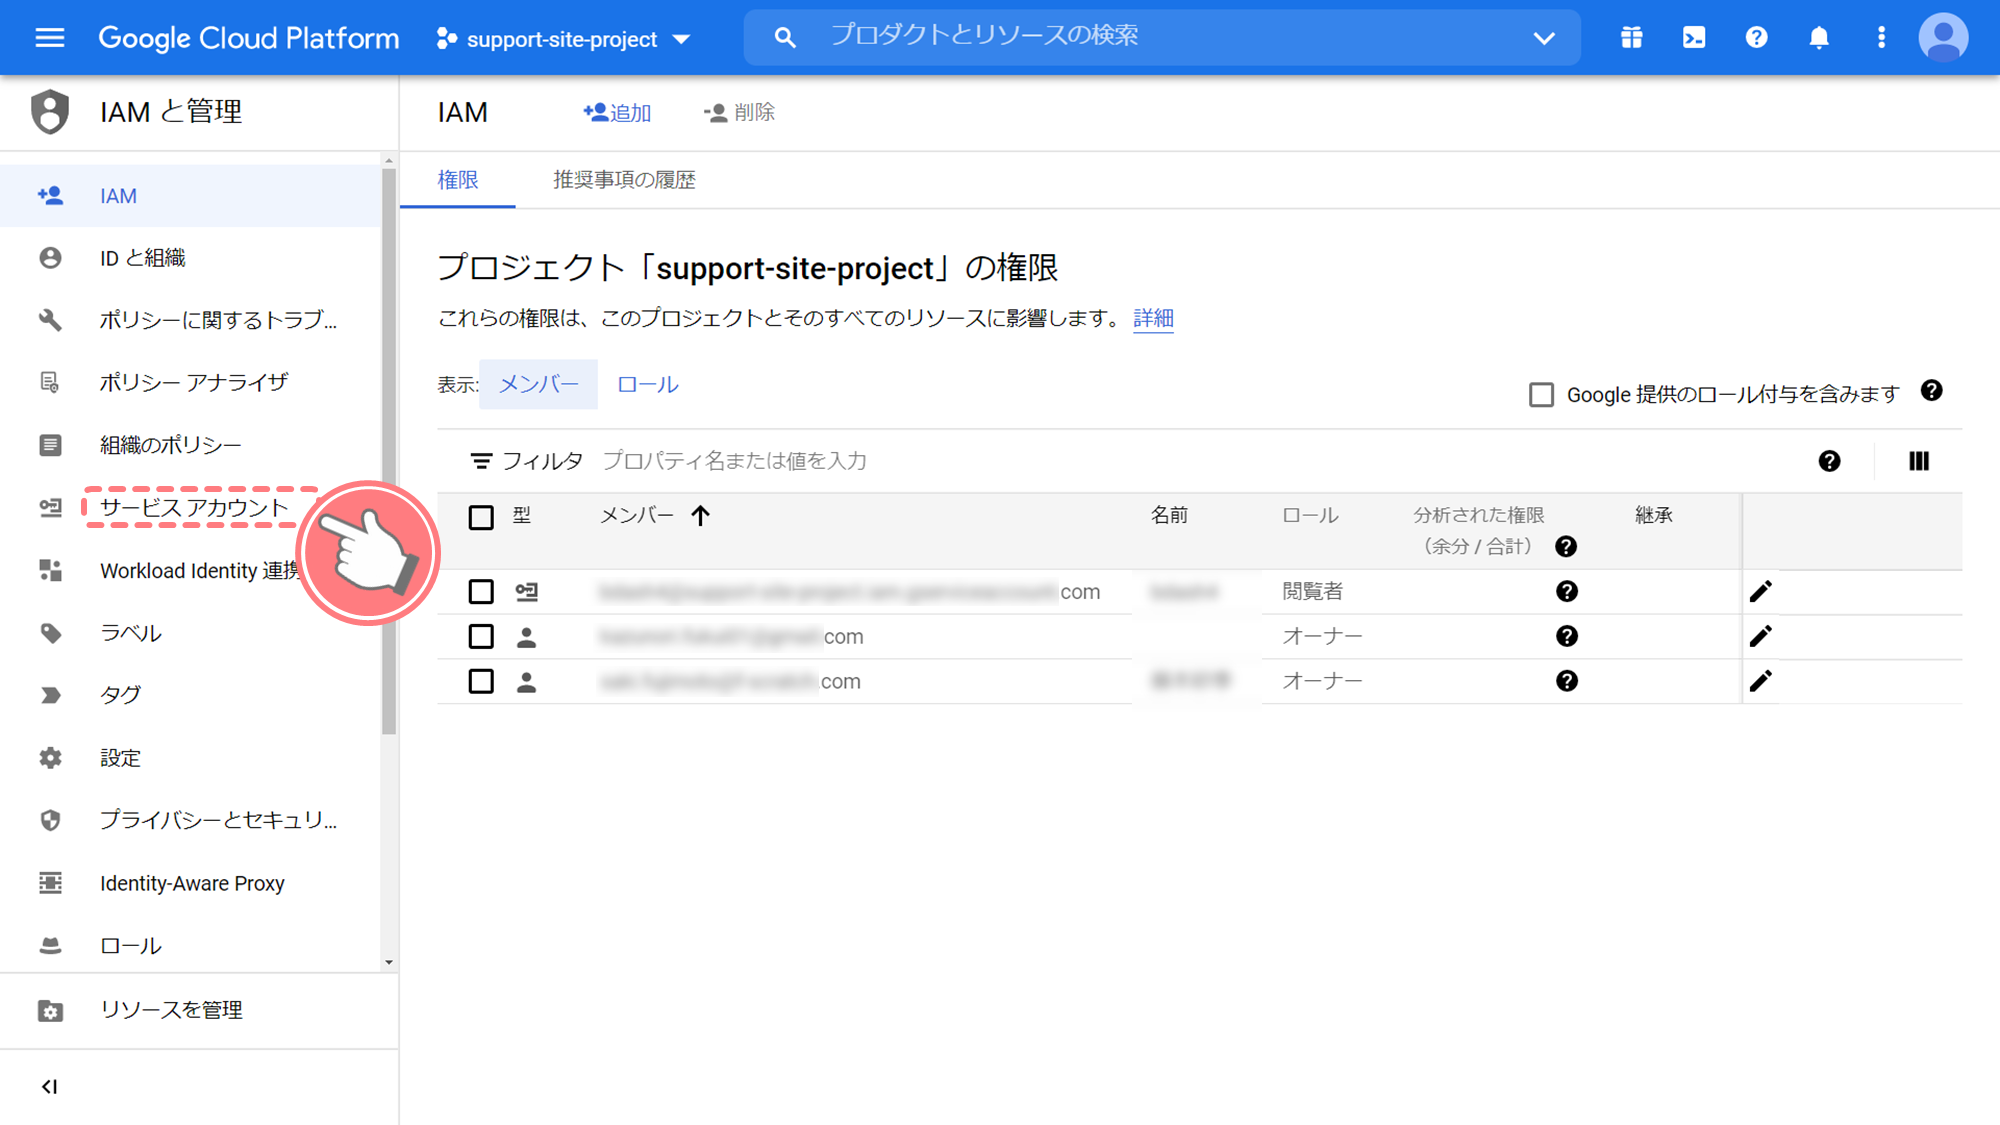
Task: Click the 継承 column header
Action: tap(1654, 516)
